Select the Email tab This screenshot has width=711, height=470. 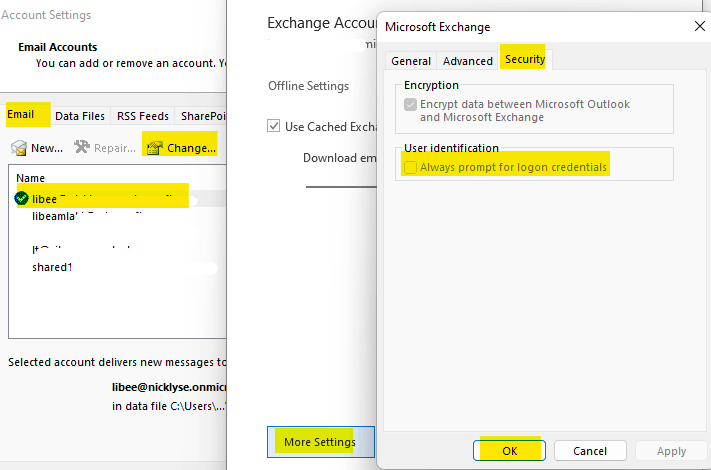[21, 115]
